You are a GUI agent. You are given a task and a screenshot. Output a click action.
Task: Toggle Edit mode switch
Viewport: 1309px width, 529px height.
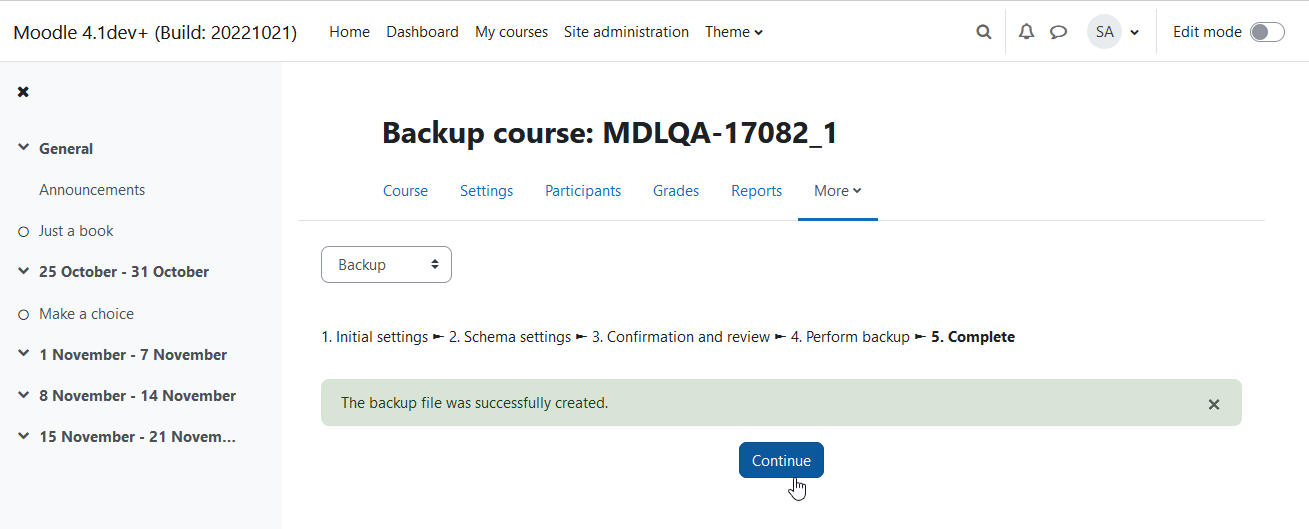click(1267, 32)
